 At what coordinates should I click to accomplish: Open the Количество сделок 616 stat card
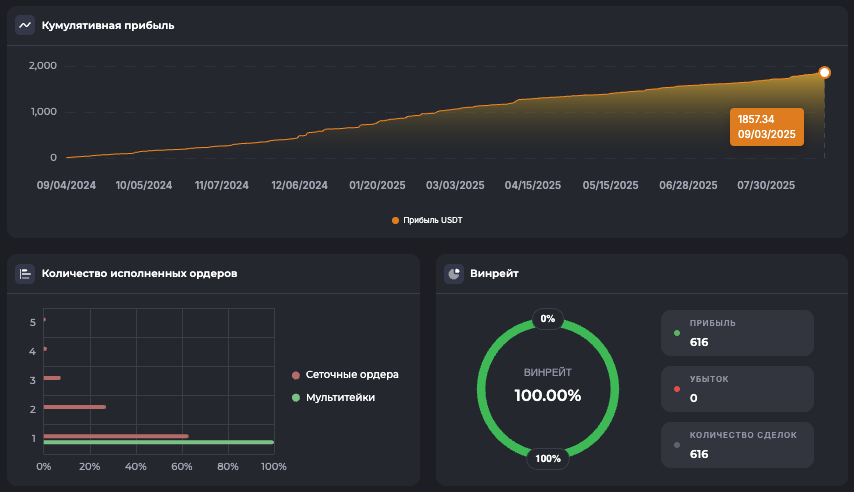point(737,444)
